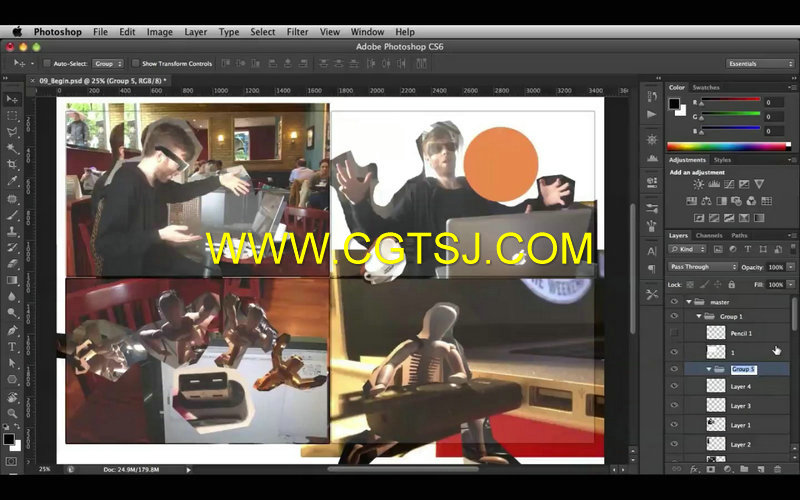Open the Opacity slider dropdown arrow
Viewport: 800px width, 500px height.
pyautogui.click(x=791, y=267)
